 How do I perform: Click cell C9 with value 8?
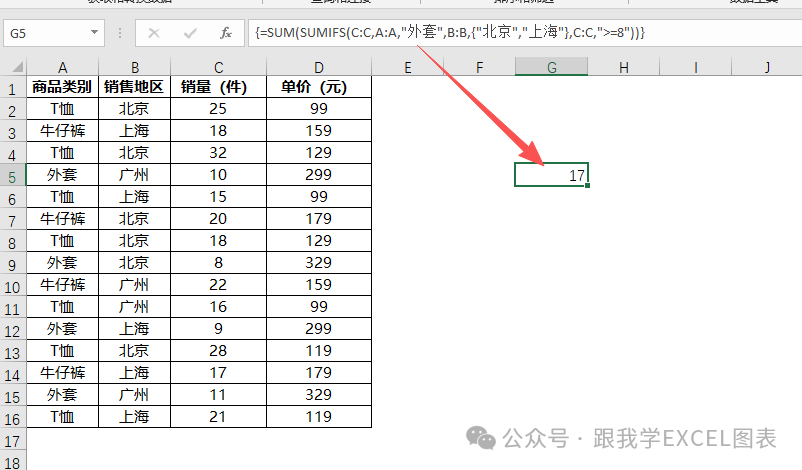tap(218, 263)
